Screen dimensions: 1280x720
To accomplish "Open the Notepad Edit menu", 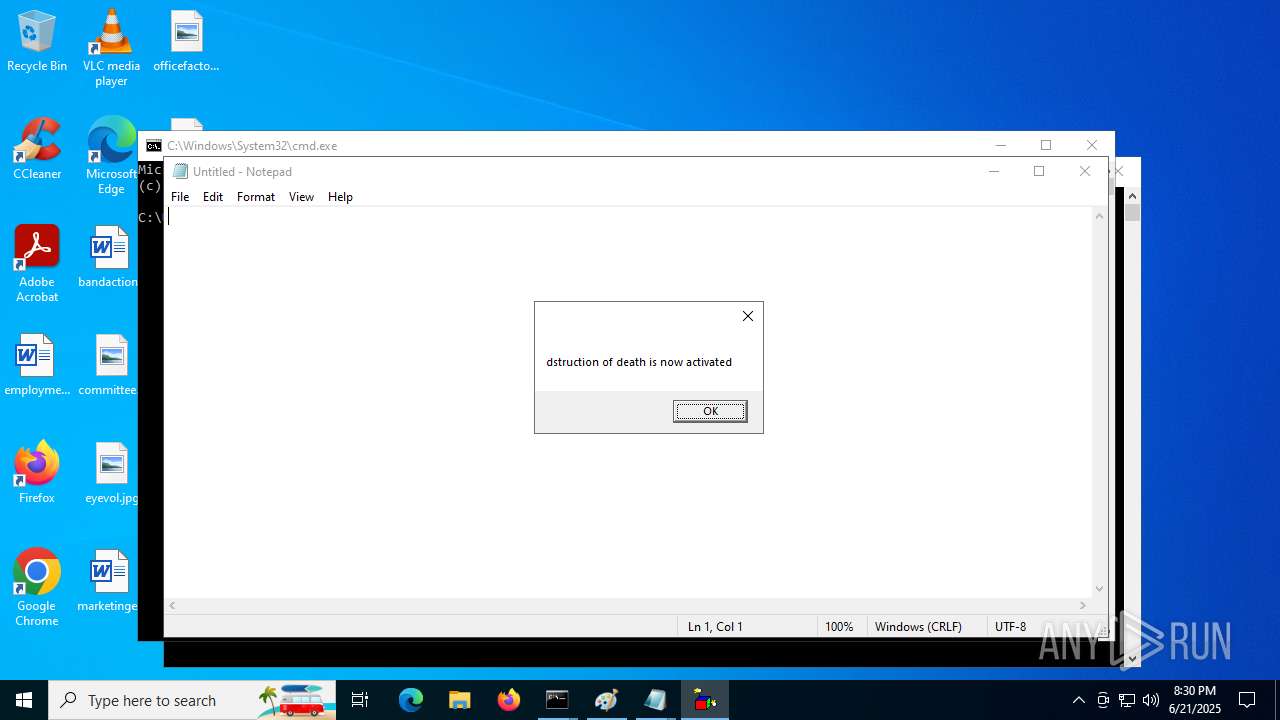I will pyautogui.click(x=213, y=197).
